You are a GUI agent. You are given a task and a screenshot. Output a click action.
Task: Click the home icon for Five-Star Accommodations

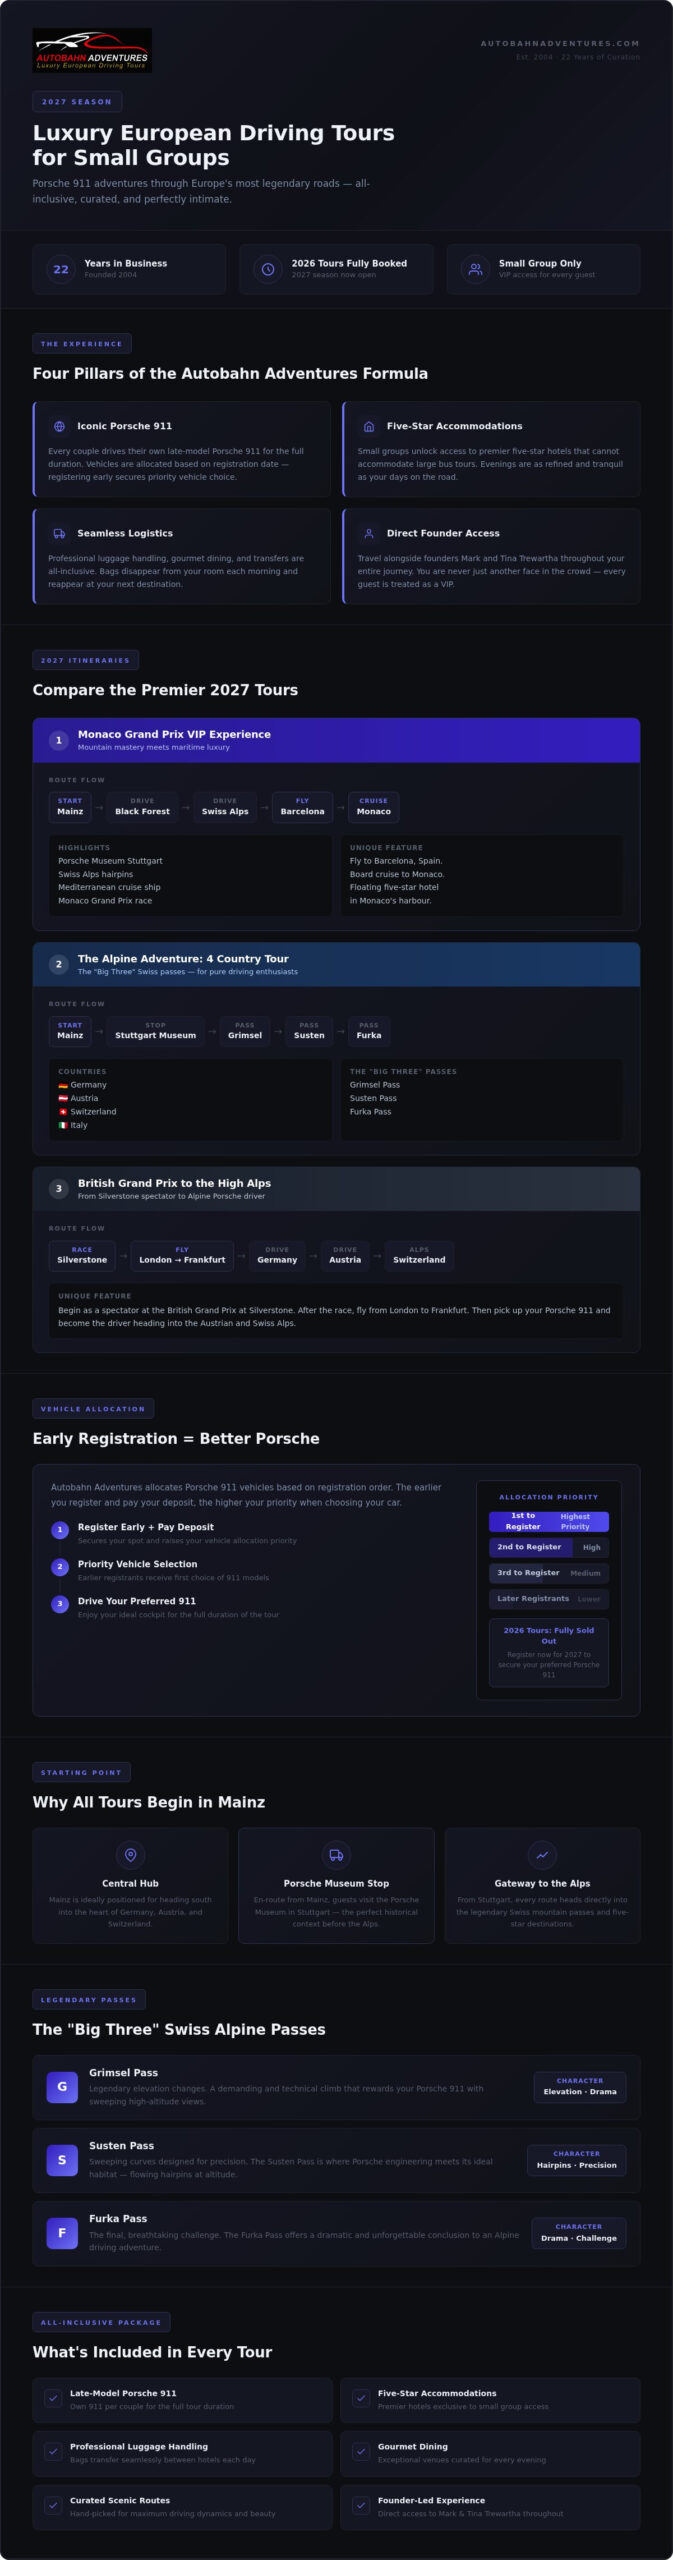(369, 426)
